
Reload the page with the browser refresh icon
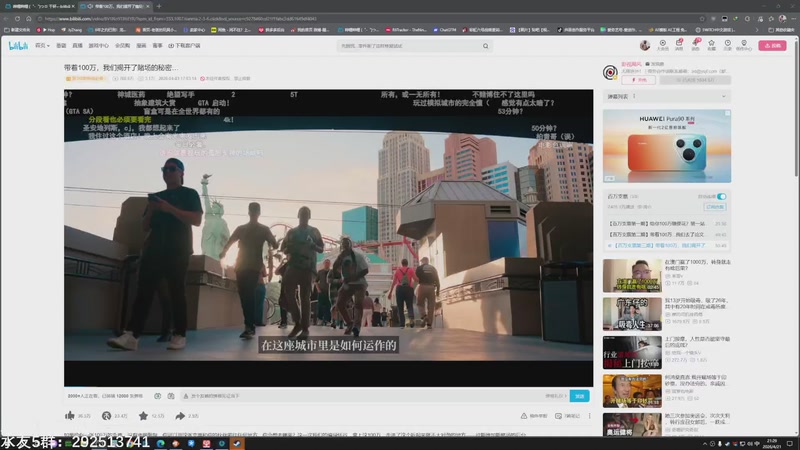(17, 19)
